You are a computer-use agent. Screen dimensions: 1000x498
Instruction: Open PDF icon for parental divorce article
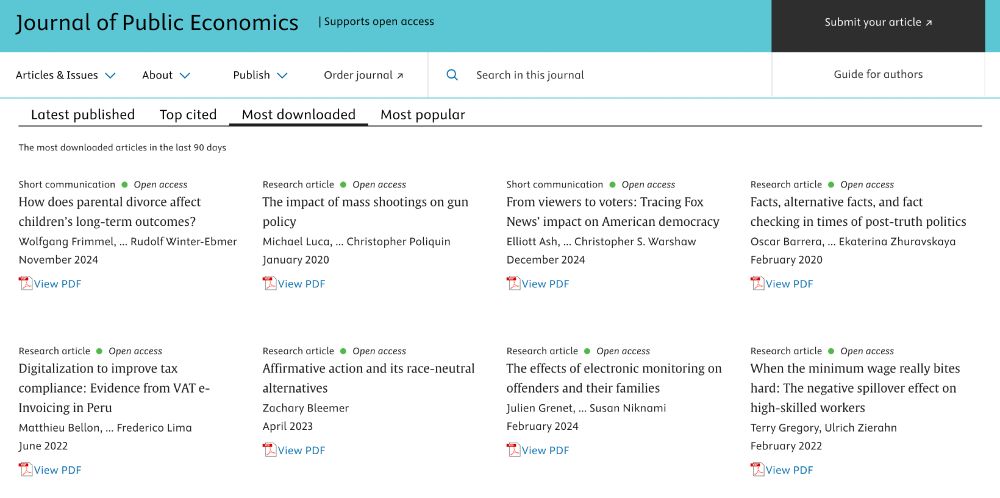pyautogui.click(x=26, y=283)
